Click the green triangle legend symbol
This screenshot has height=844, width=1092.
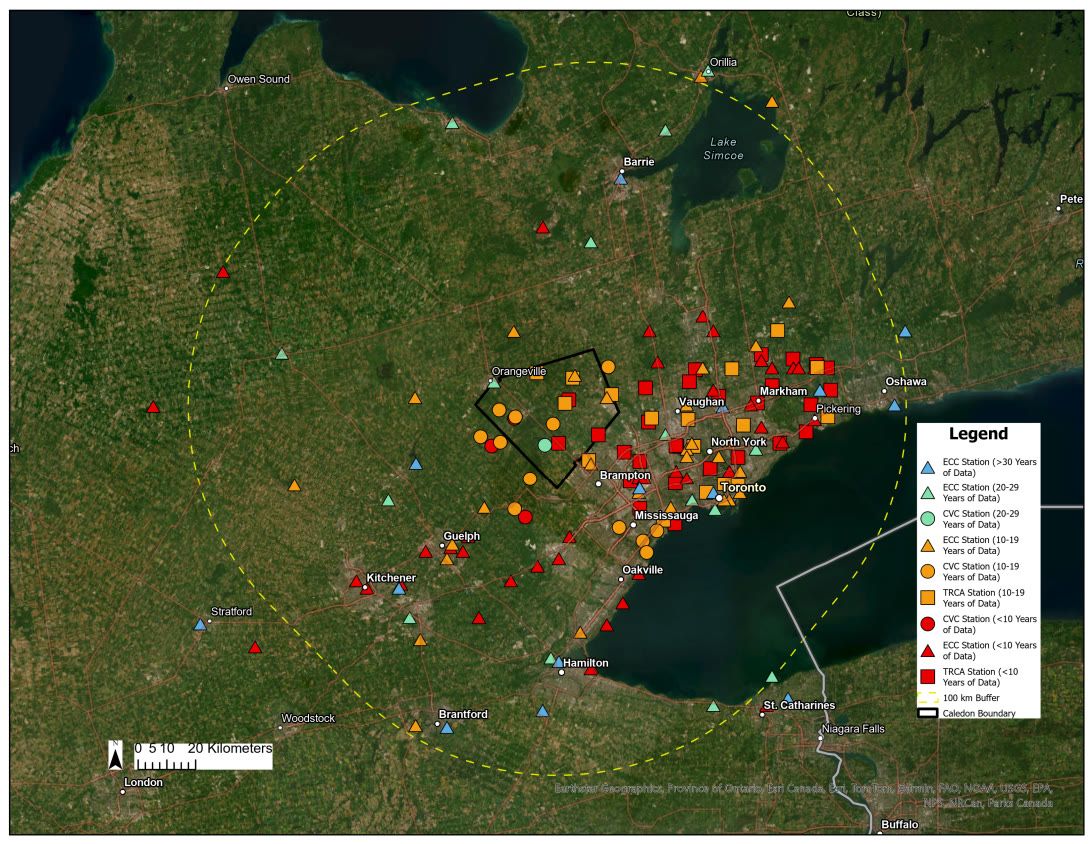click(x=928, y=493)
